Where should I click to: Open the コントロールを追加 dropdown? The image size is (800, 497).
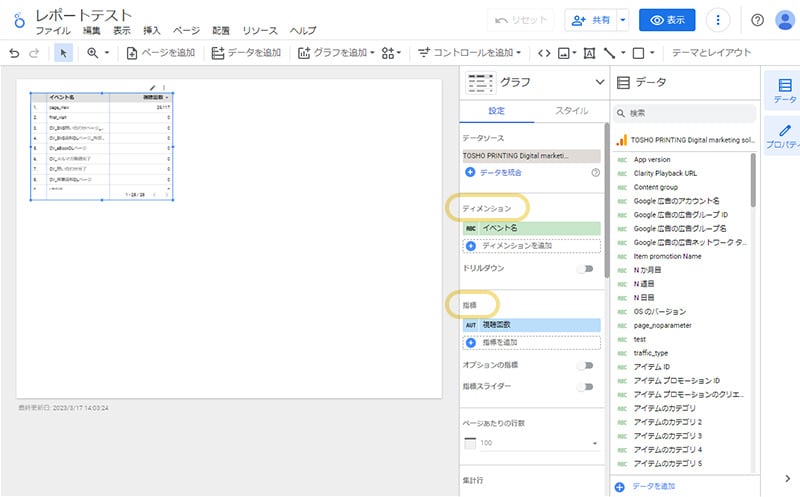pos(469,53)
